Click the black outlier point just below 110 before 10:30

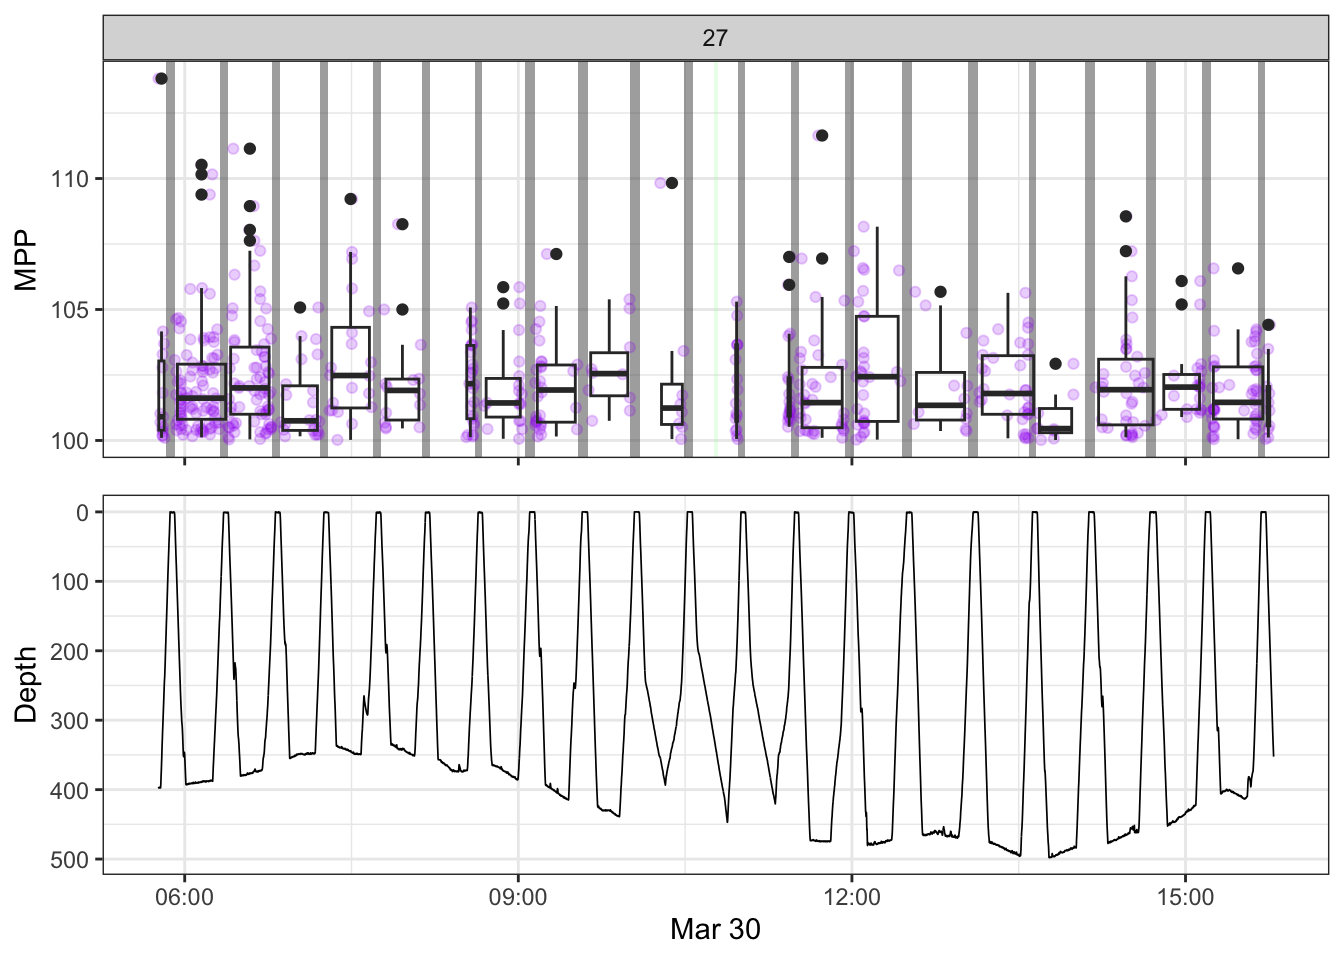[x=672, y=183]
